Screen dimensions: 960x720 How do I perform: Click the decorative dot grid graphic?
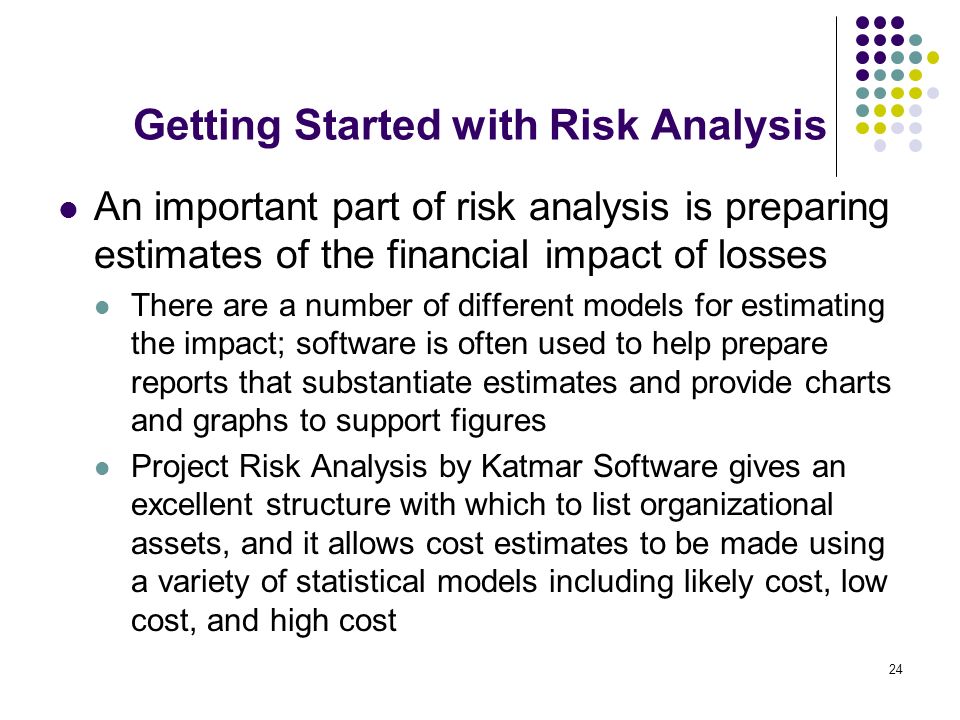897,84
